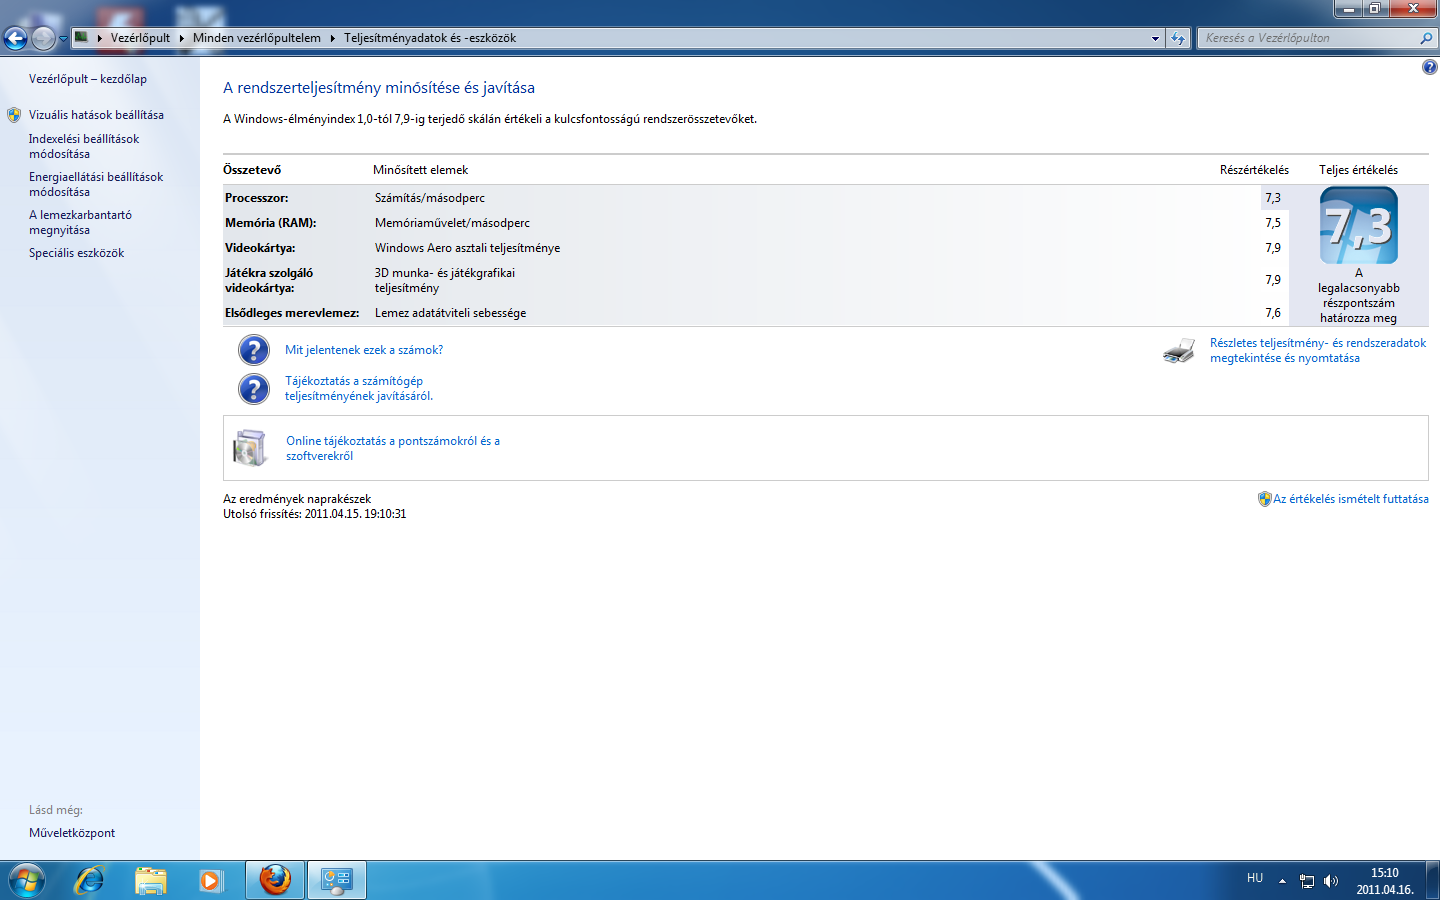Click the 7,3 base score badge
This screenshot has height=900, width=1440.
tap(1358, 226)
